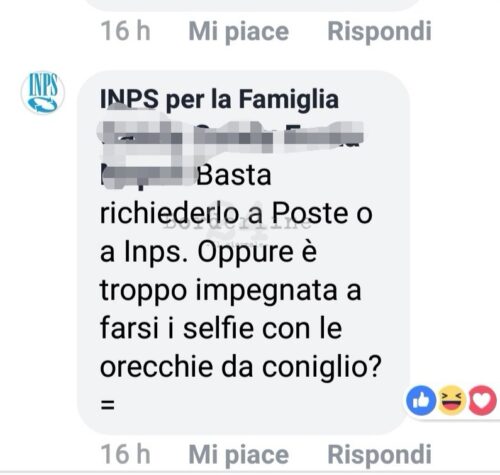
Task: Open the INPS logo profile picture
Action: click(43, 93)
